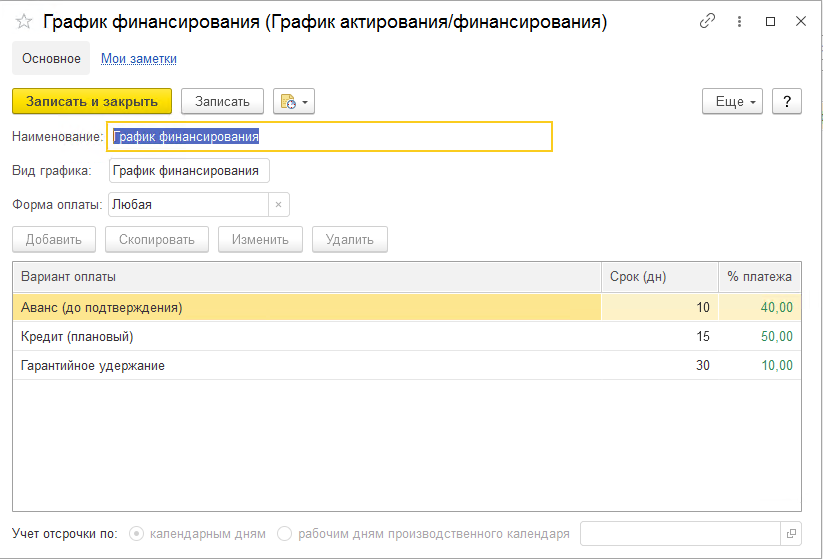Viewport: 823px width, 559px height.
Task: Click the 30 days cell for Гарантийное удержание
Action: point(660,365)
